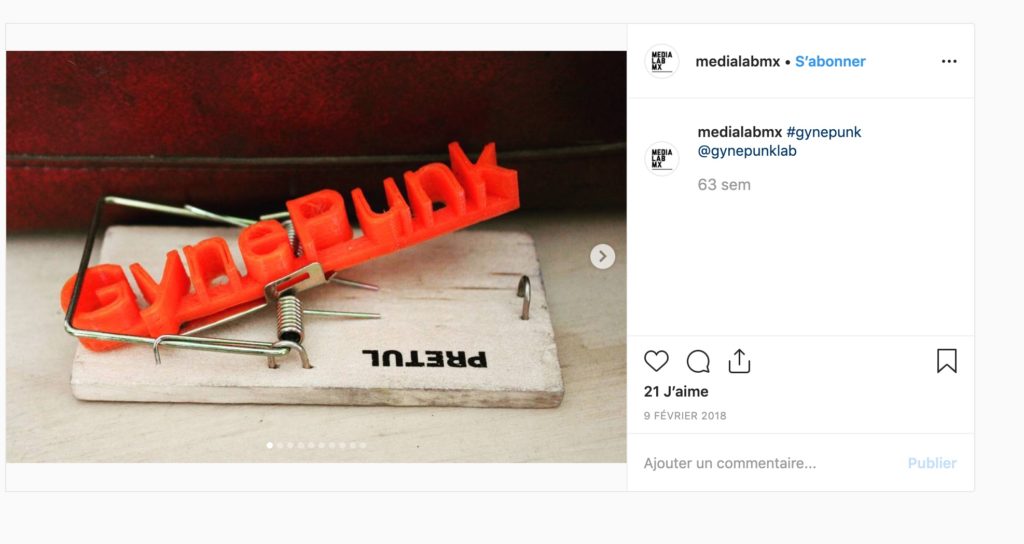This screenshot has width=1024, height=544.
Task: Open the 9 FÉVRIER 2018 date link
Action: coord(684,415)
